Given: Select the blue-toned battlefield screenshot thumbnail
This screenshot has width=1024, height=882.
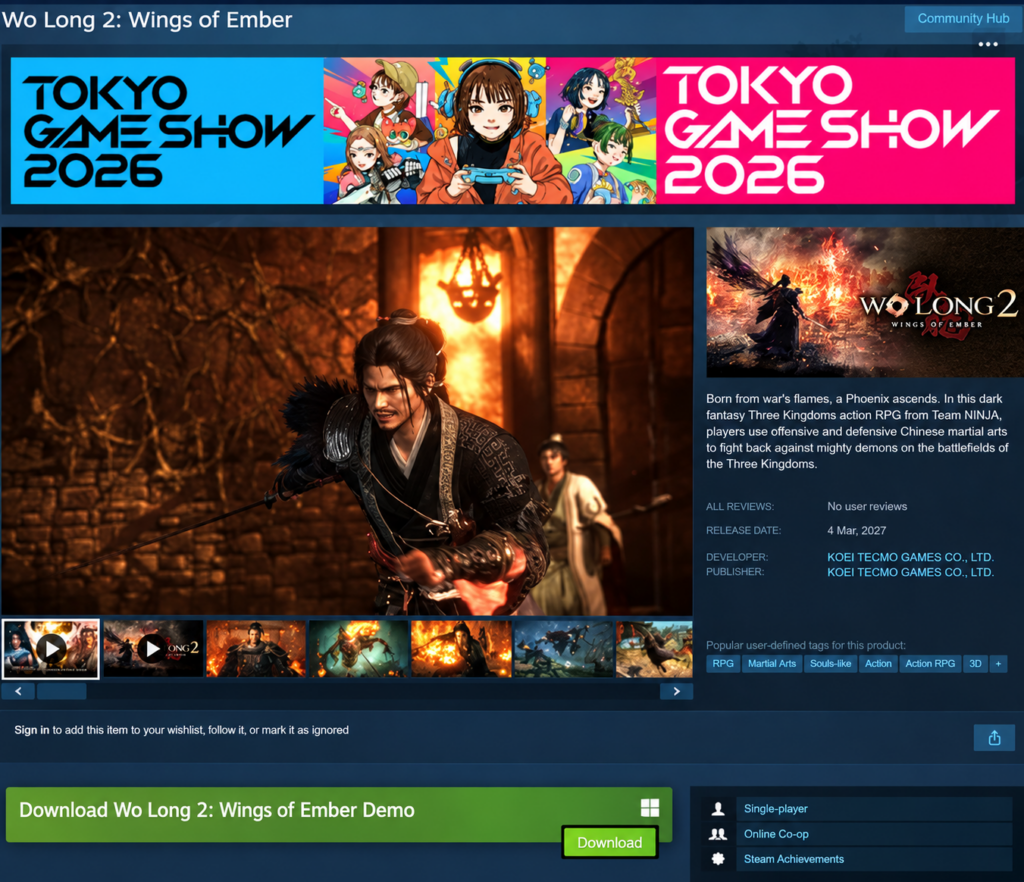Looking at the screenshot, I should coord(563,649).
